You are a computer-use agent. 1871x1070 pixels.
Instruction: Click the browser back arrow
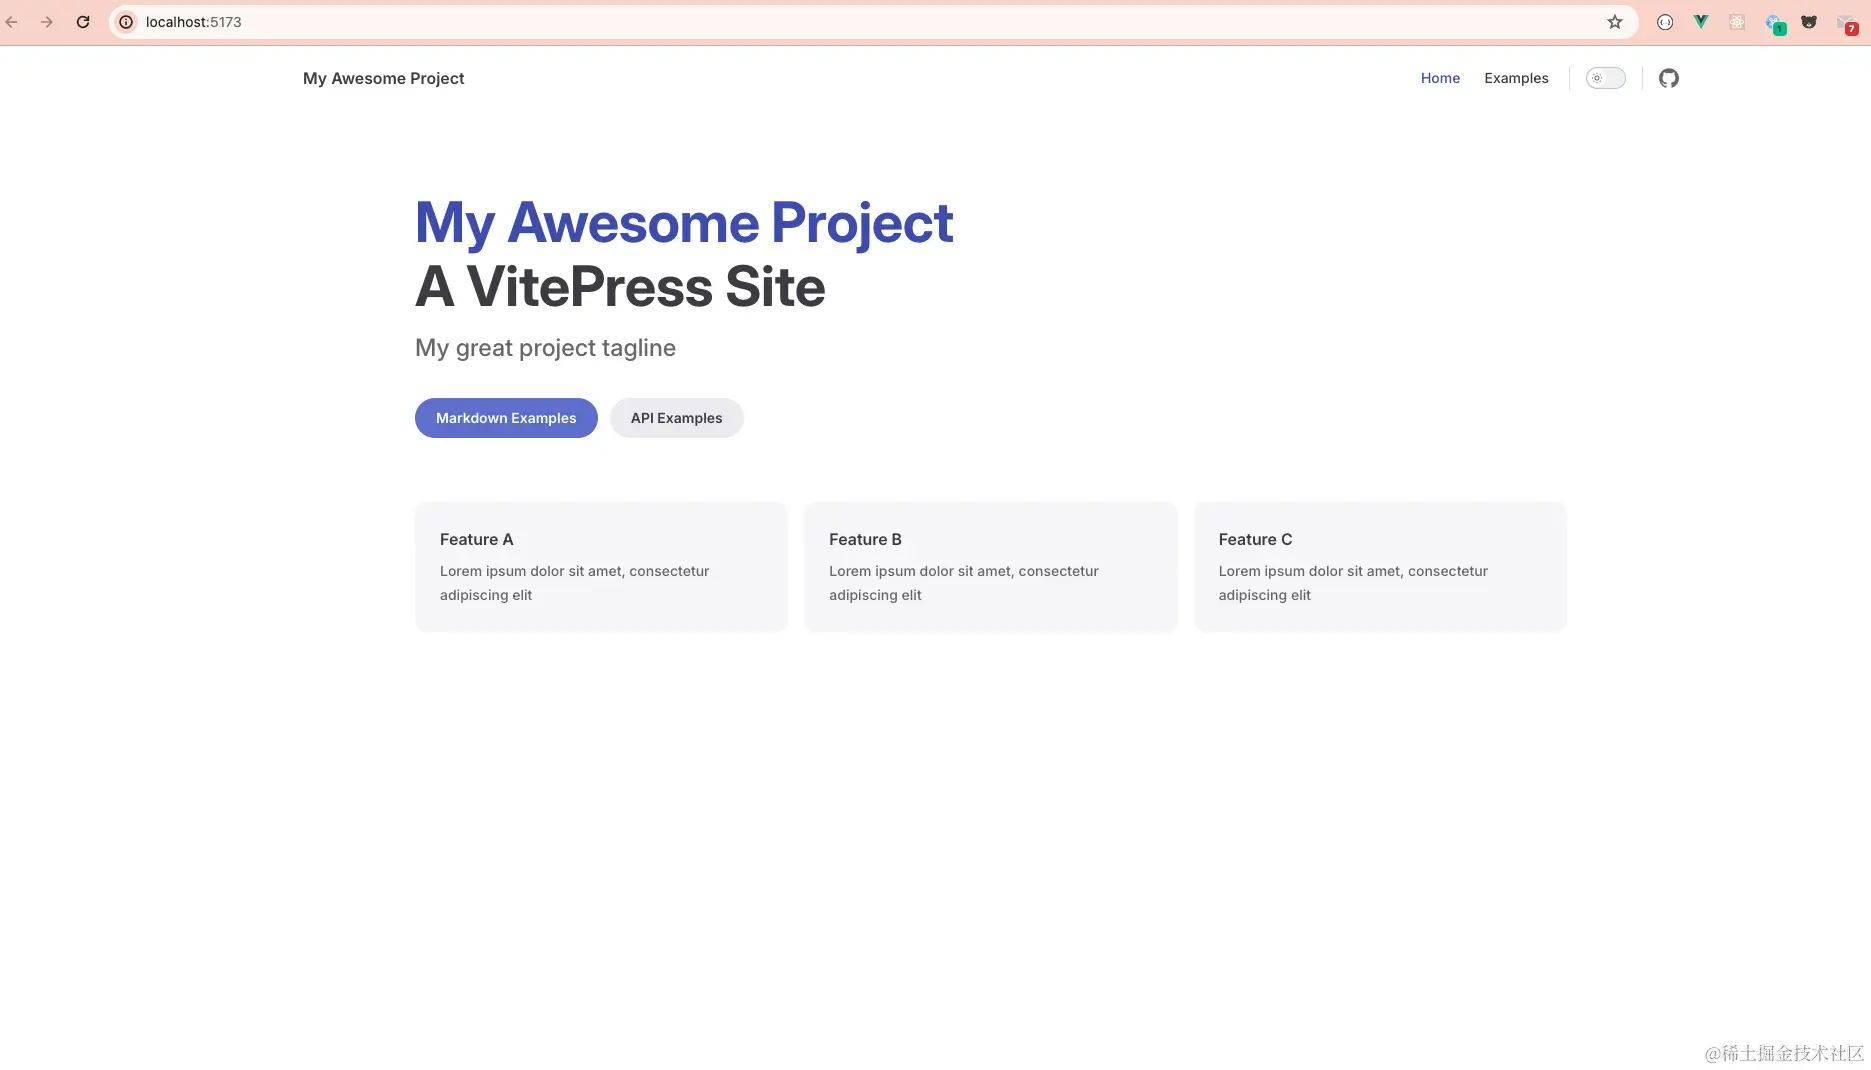coord(12,22)
